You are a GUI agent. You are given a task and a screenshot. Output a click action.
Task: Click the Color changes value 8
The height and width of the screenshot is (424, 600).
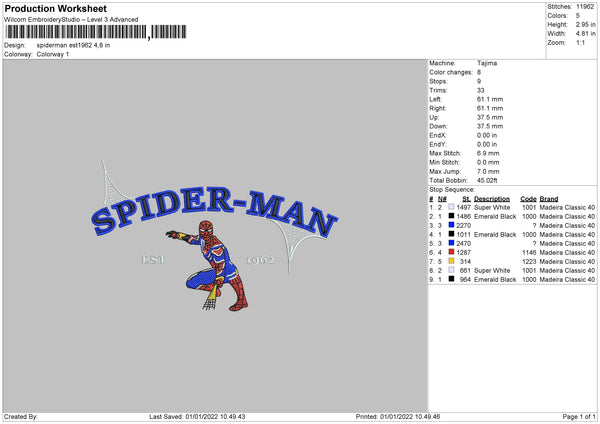(x=479, y=72)
